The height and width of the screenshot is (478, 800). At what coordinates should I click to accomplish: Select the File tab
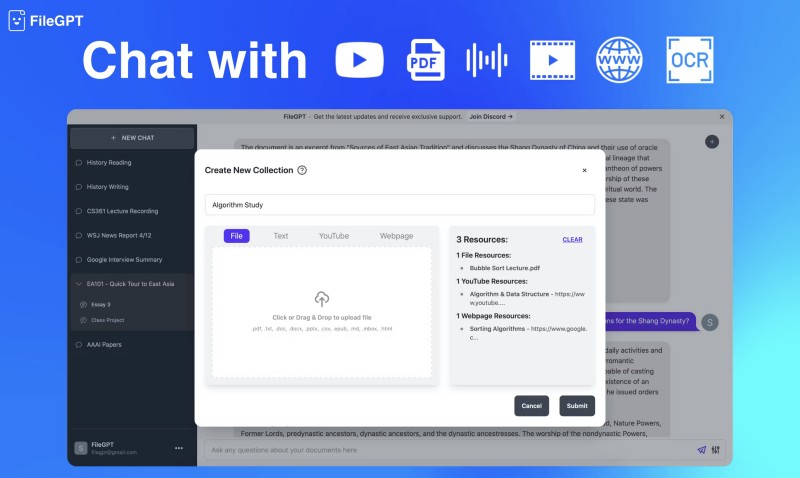[x=236, y=236]
